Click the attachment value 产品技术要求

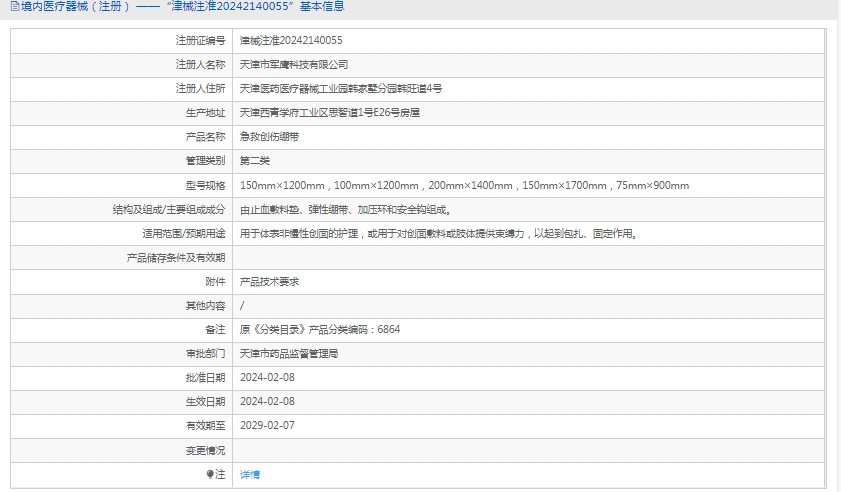click(269, 282)
